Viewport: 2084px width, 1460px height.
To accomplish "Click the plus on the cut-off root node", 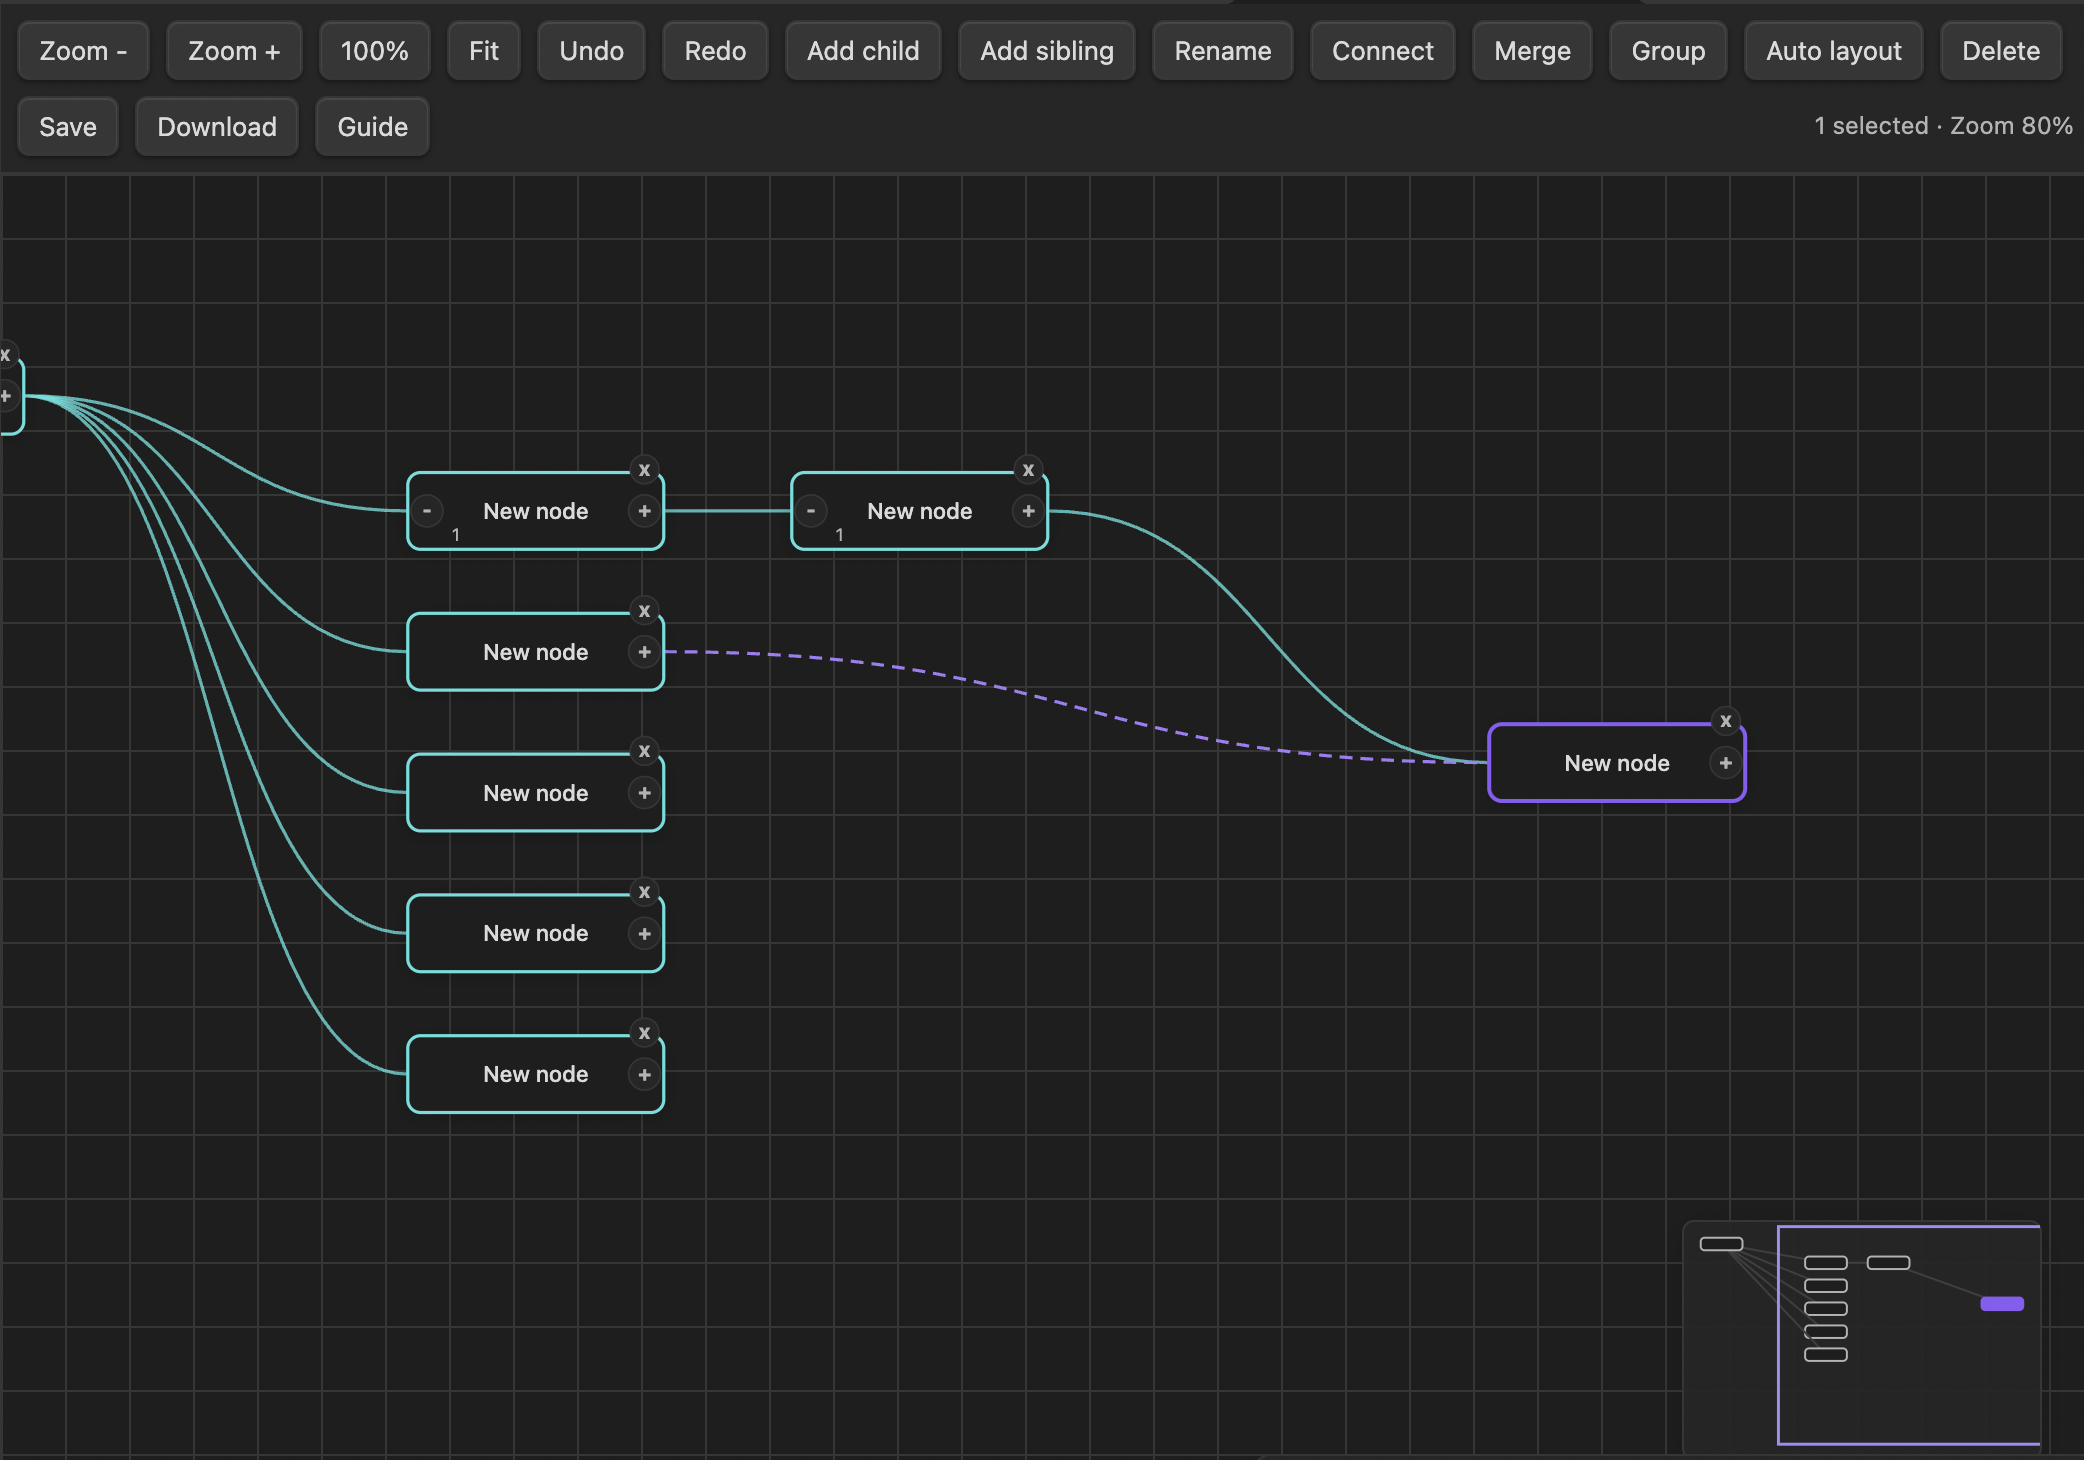I will pos(5,397).
